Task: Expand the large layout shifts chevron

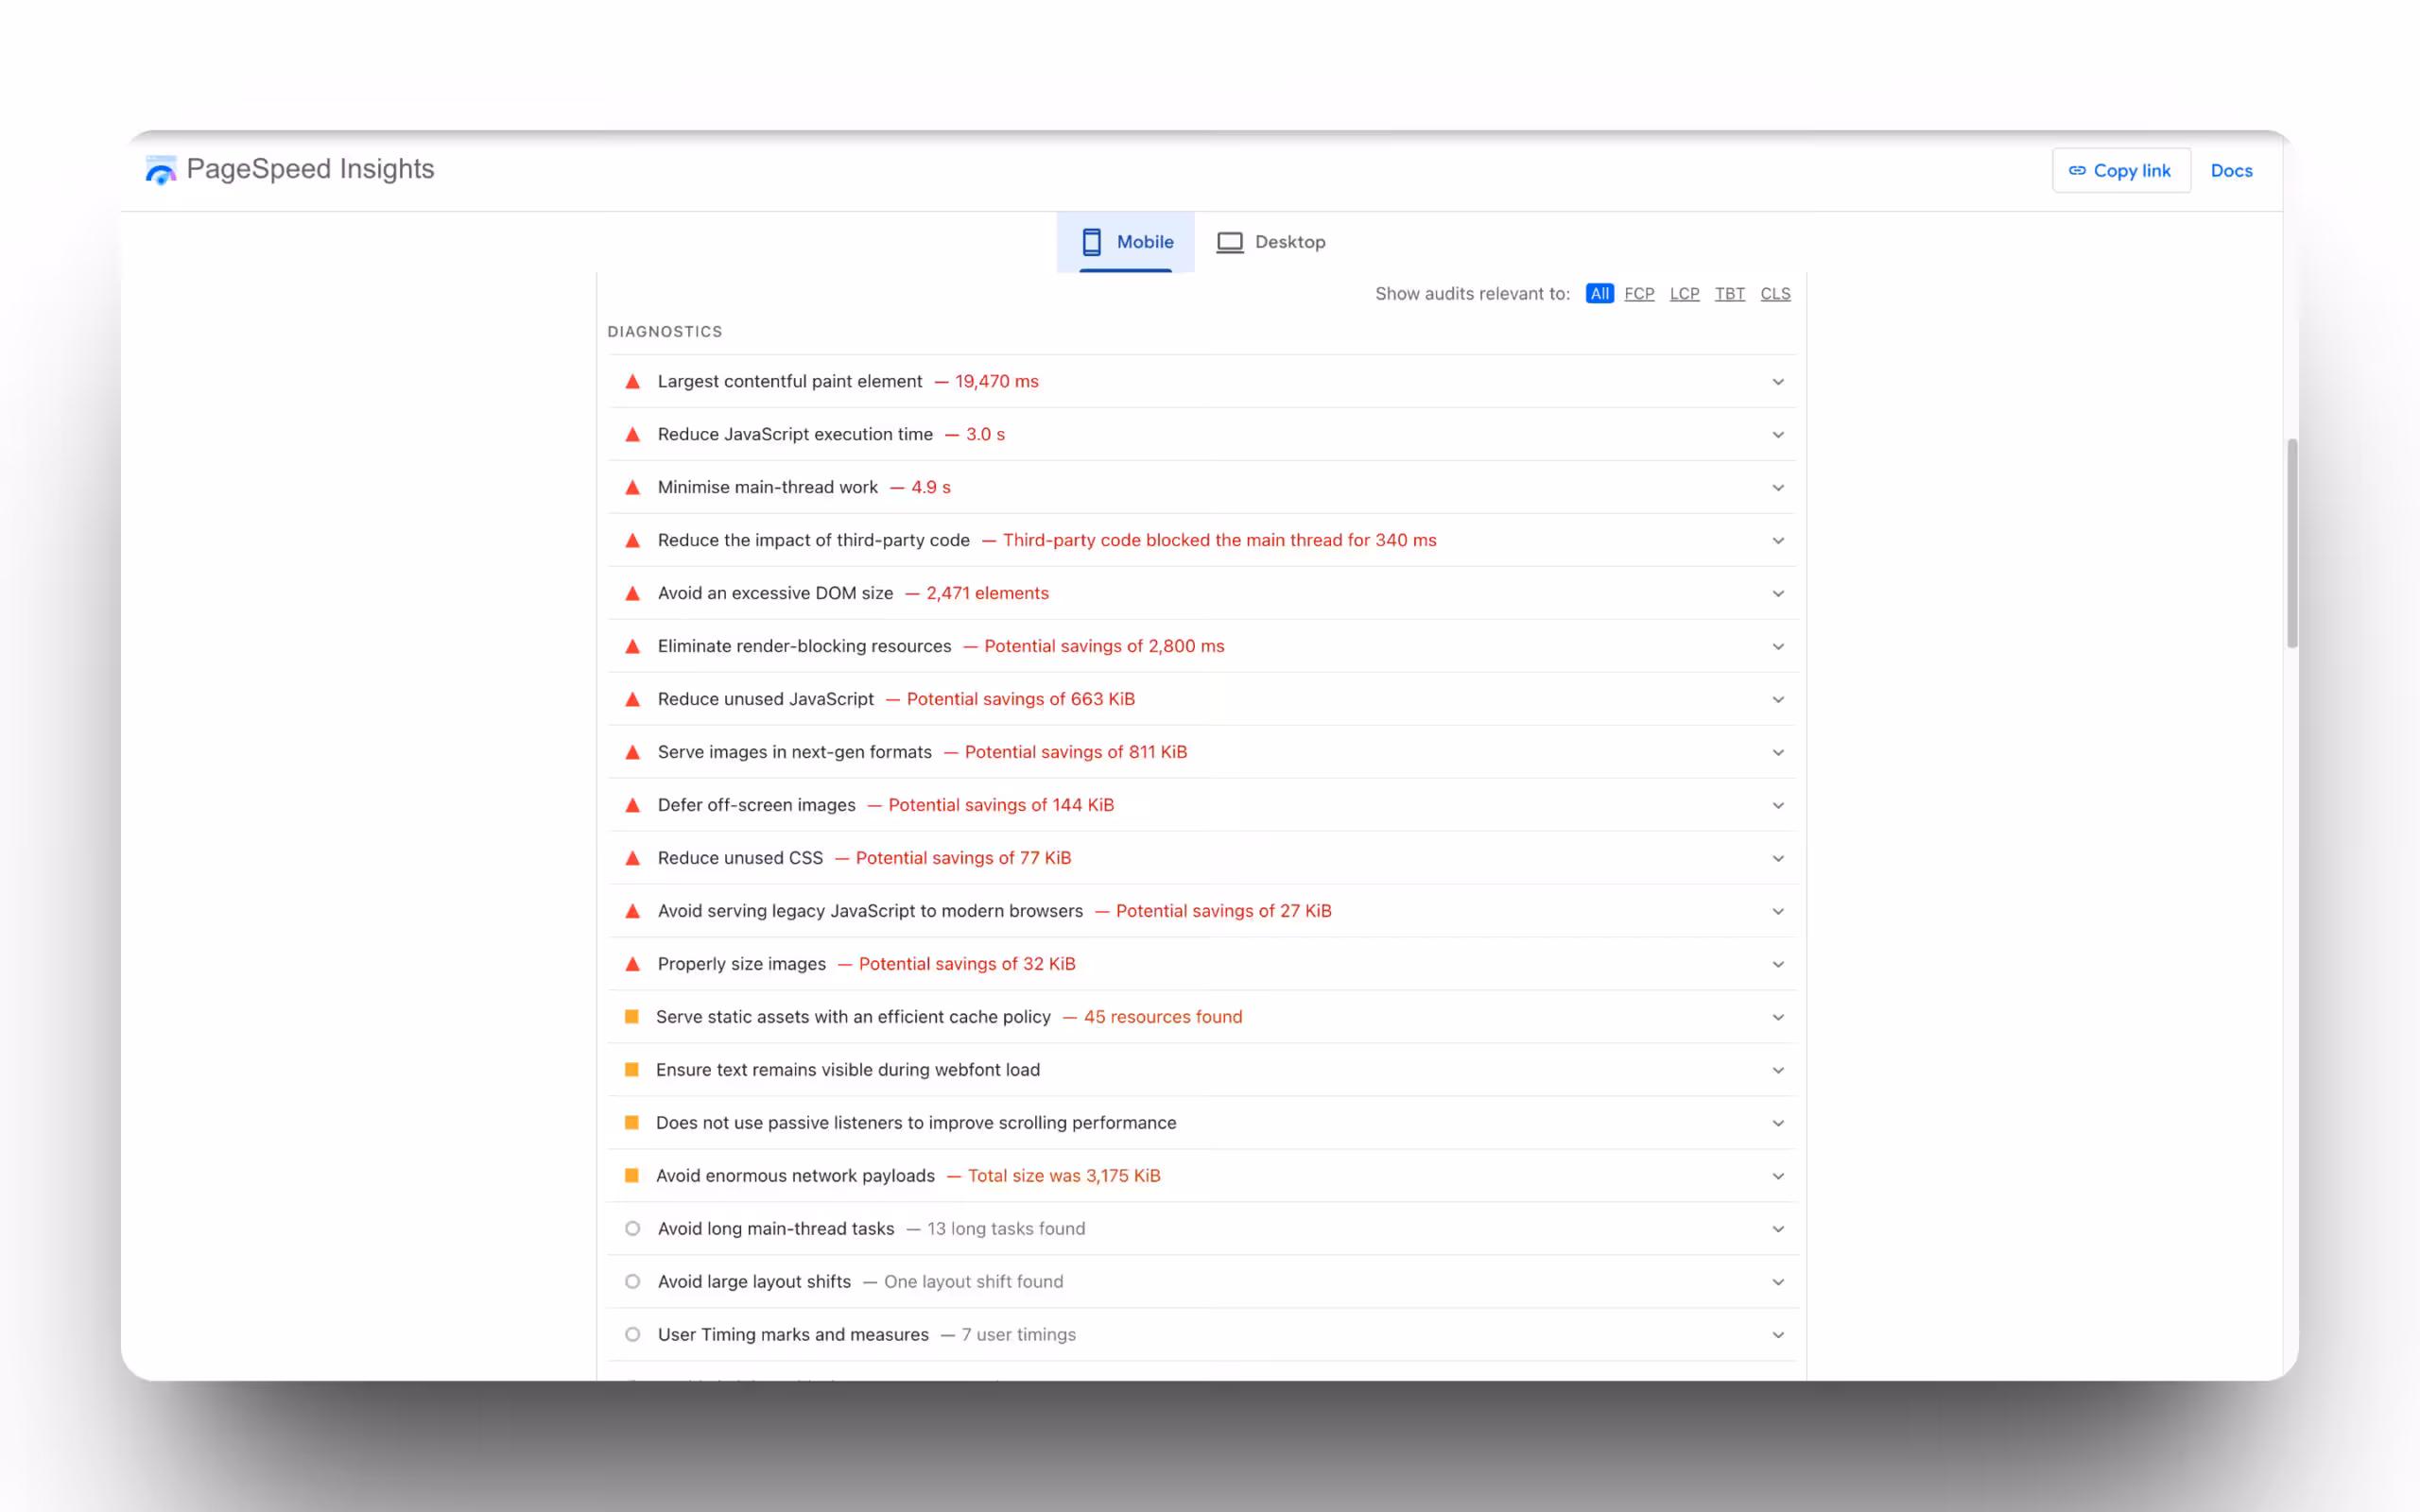Action: 1778,1283
